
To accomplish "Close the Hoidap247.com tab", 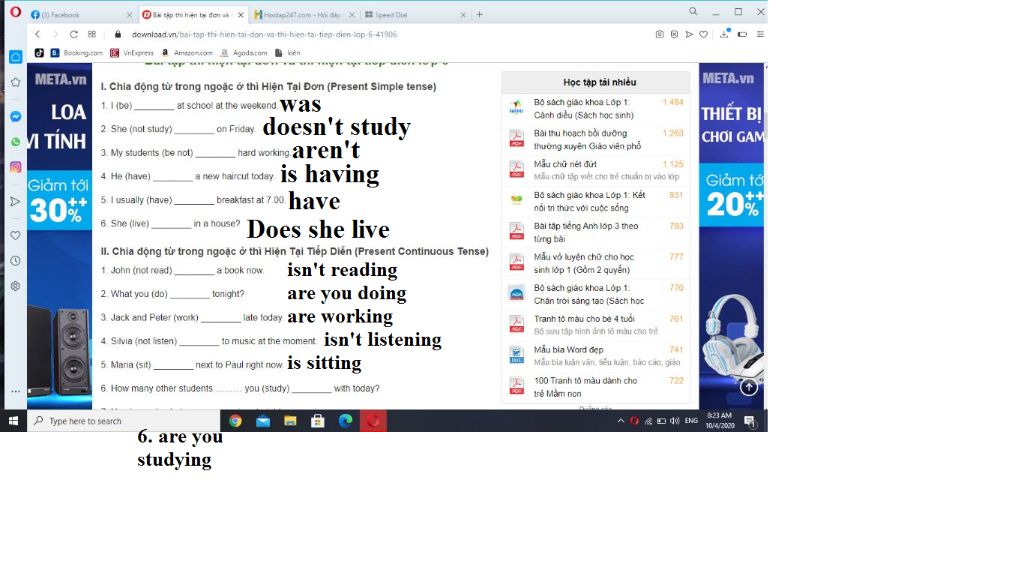I will click(352, 14).
